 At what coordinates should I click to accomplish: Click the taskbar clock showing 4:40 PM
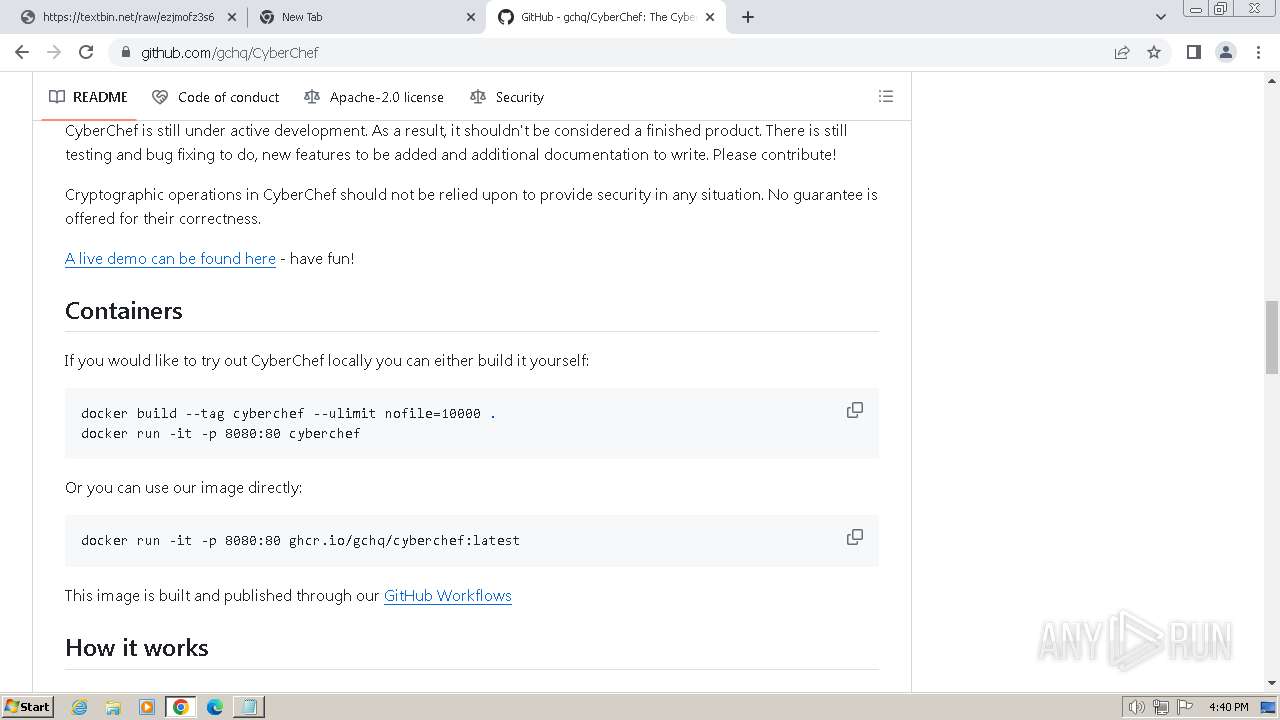(1228, 707)
